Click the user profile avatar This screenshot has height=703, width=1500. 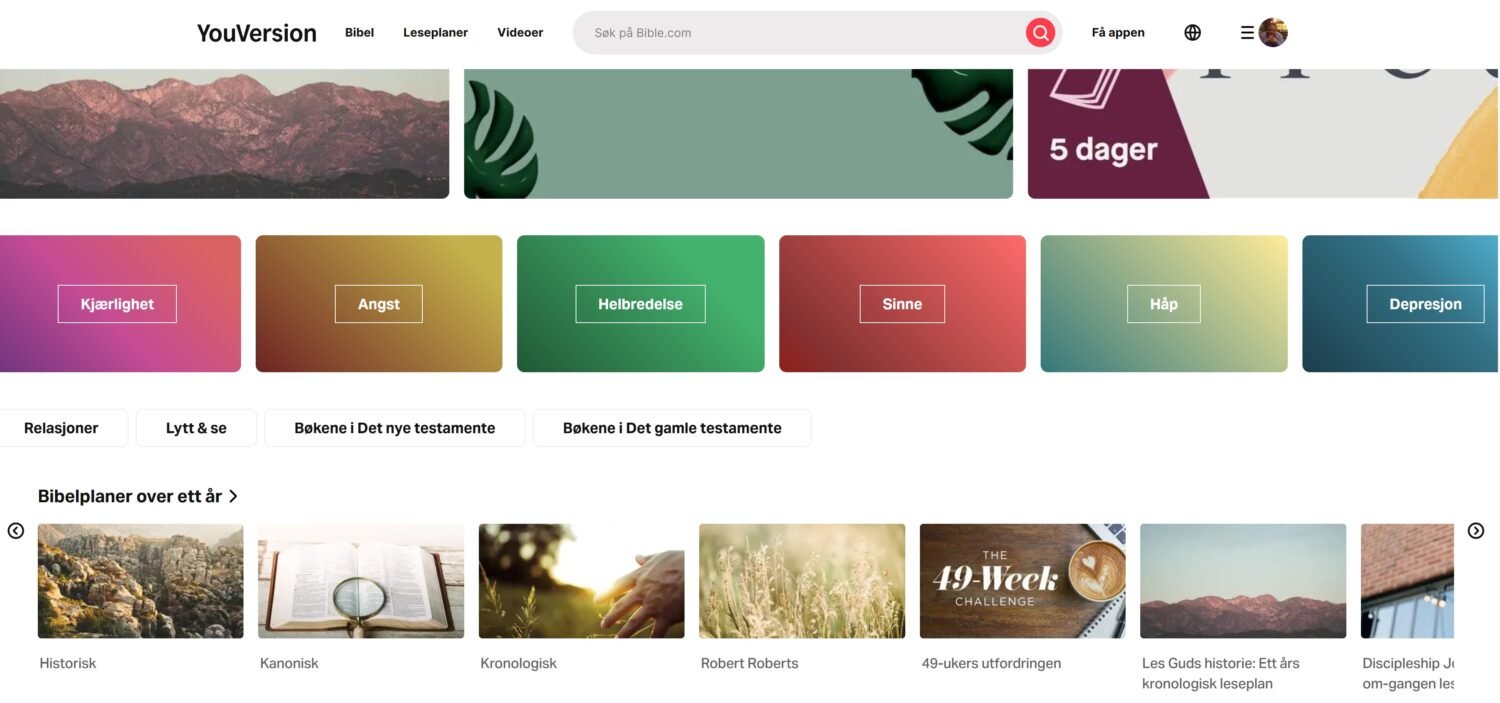(x=1273, y=33)
